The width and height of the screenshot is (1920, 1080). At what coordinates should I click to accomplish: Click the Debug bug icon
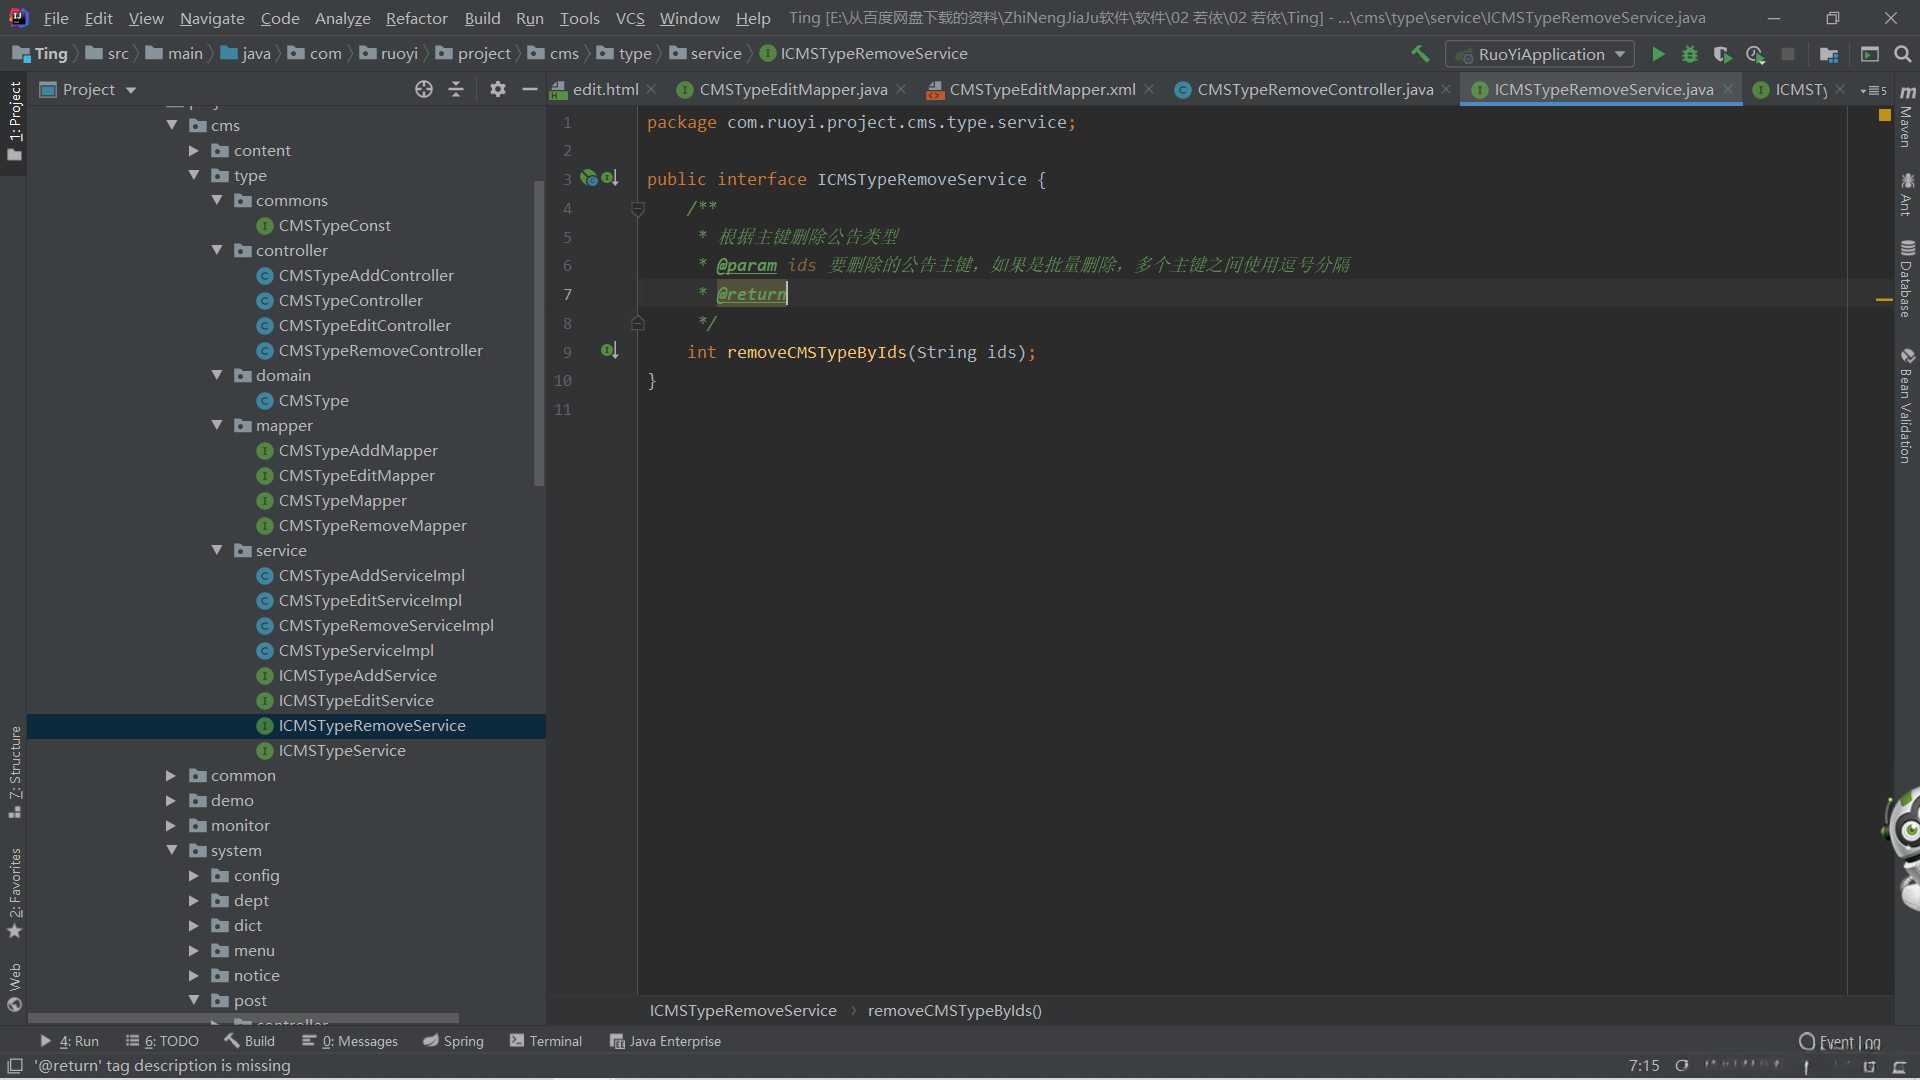click(x=1690, y=54)
